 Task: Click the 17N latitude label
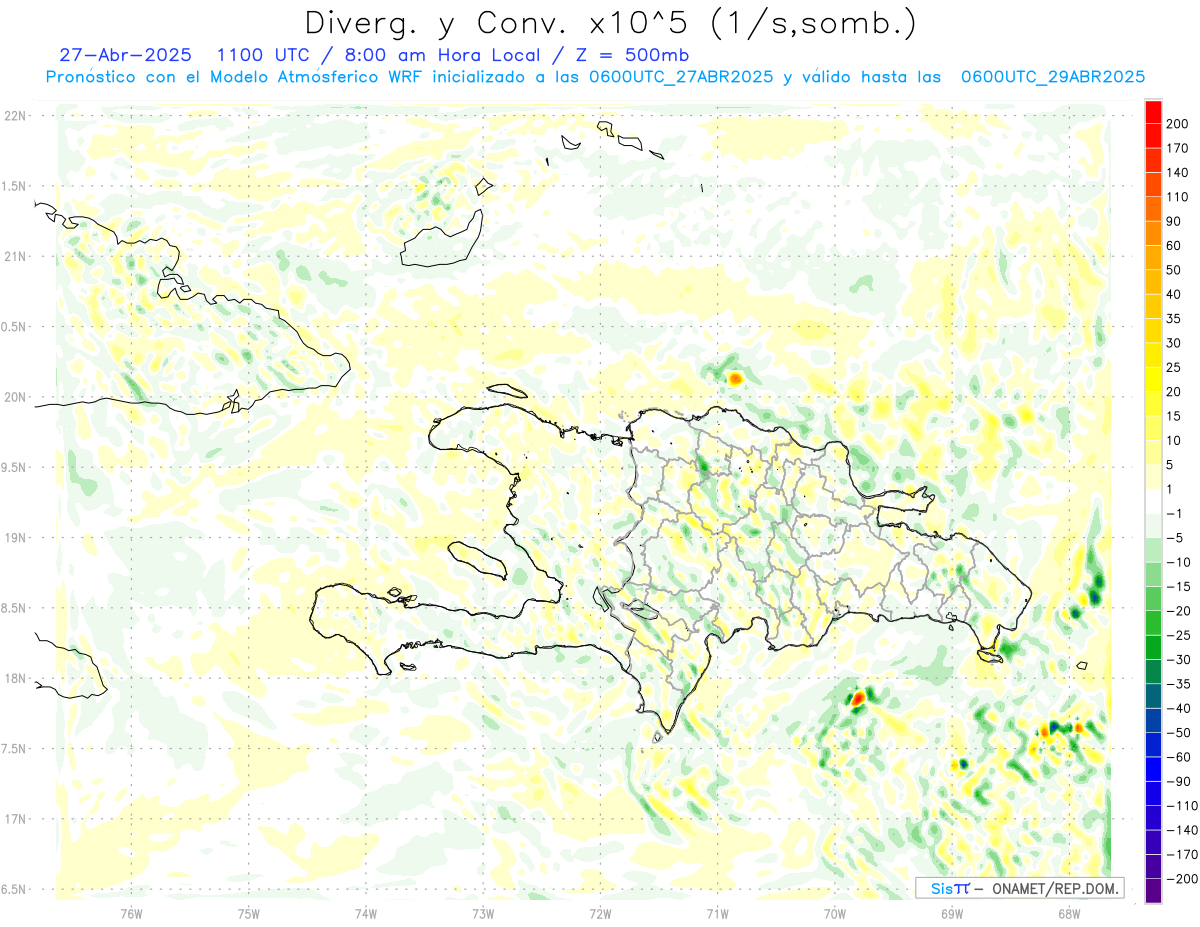(14, 819)
